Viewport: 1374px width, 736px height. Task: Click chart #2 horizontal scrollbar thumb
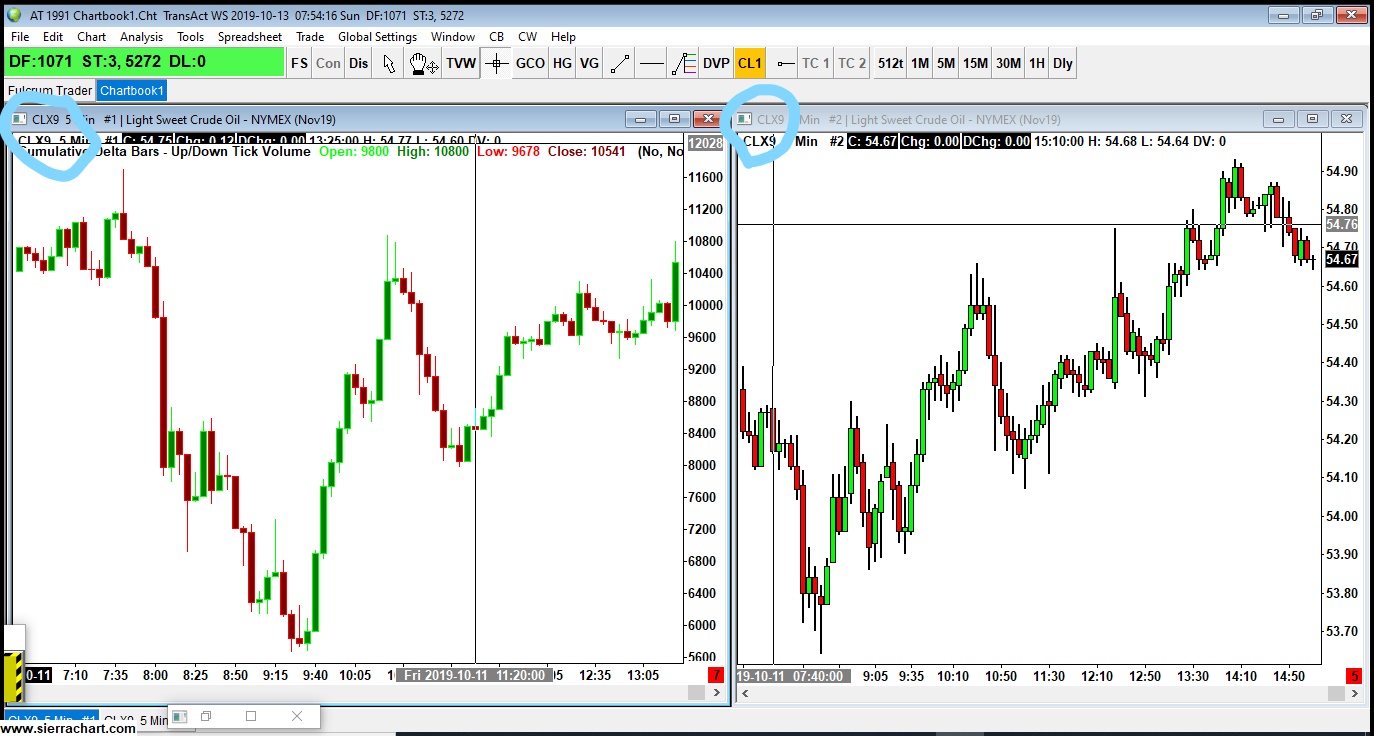(x=1334, y=693)
